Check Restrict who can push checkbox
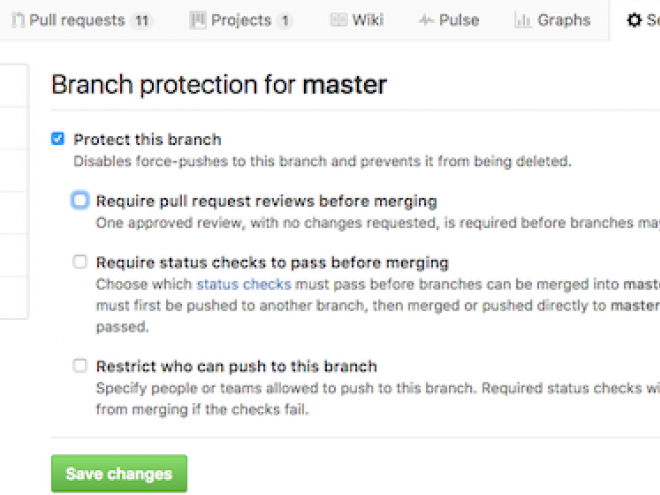The image size is (660, 495). tap(80, 365)
